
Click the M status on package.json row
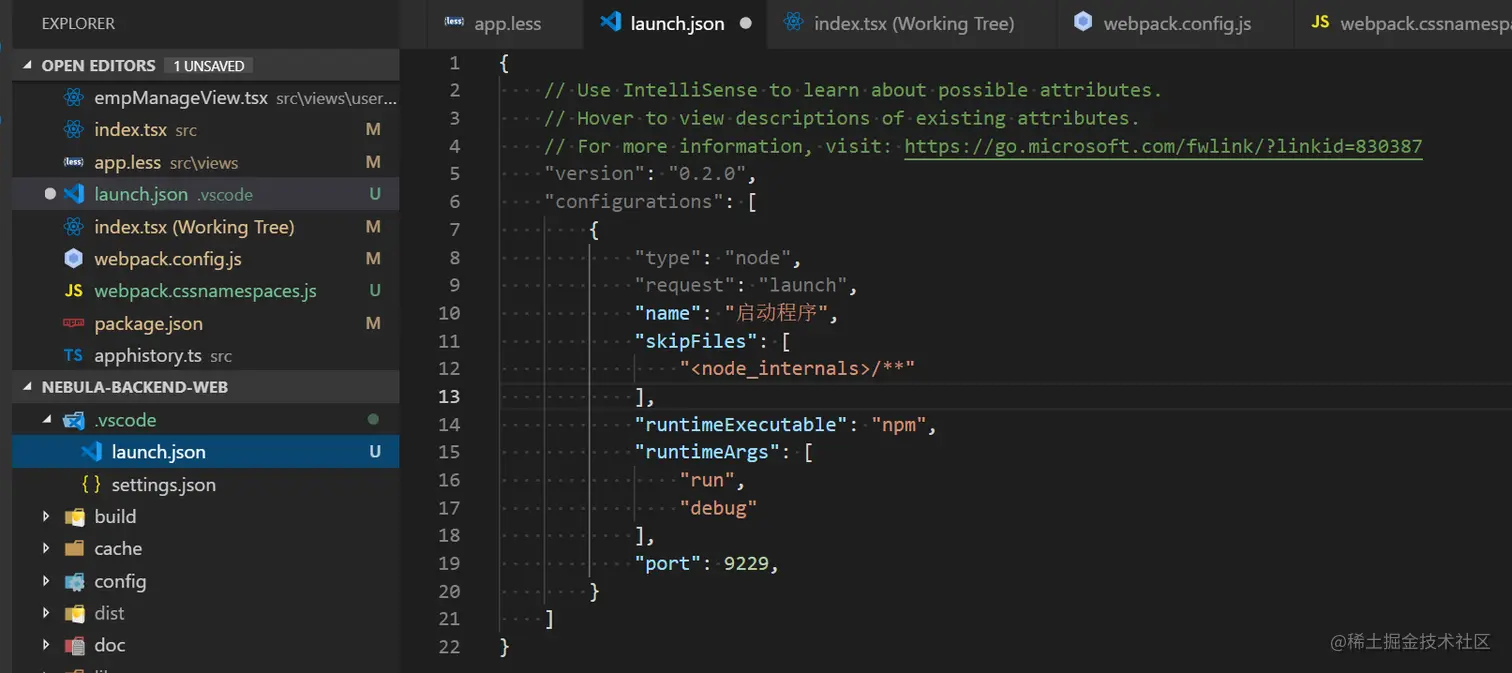point(373,323)
